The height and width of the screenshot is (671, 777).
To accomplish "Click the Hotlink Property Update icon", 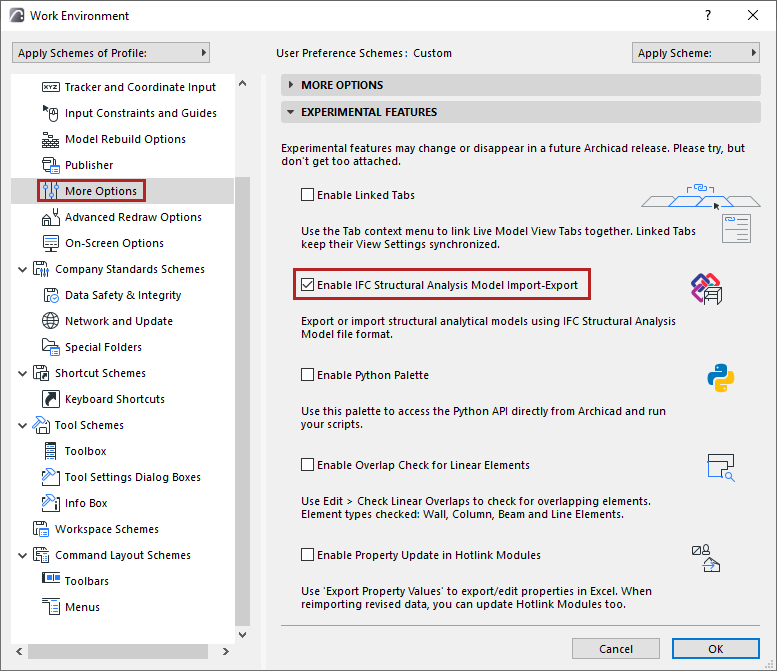I will point(706,559).
